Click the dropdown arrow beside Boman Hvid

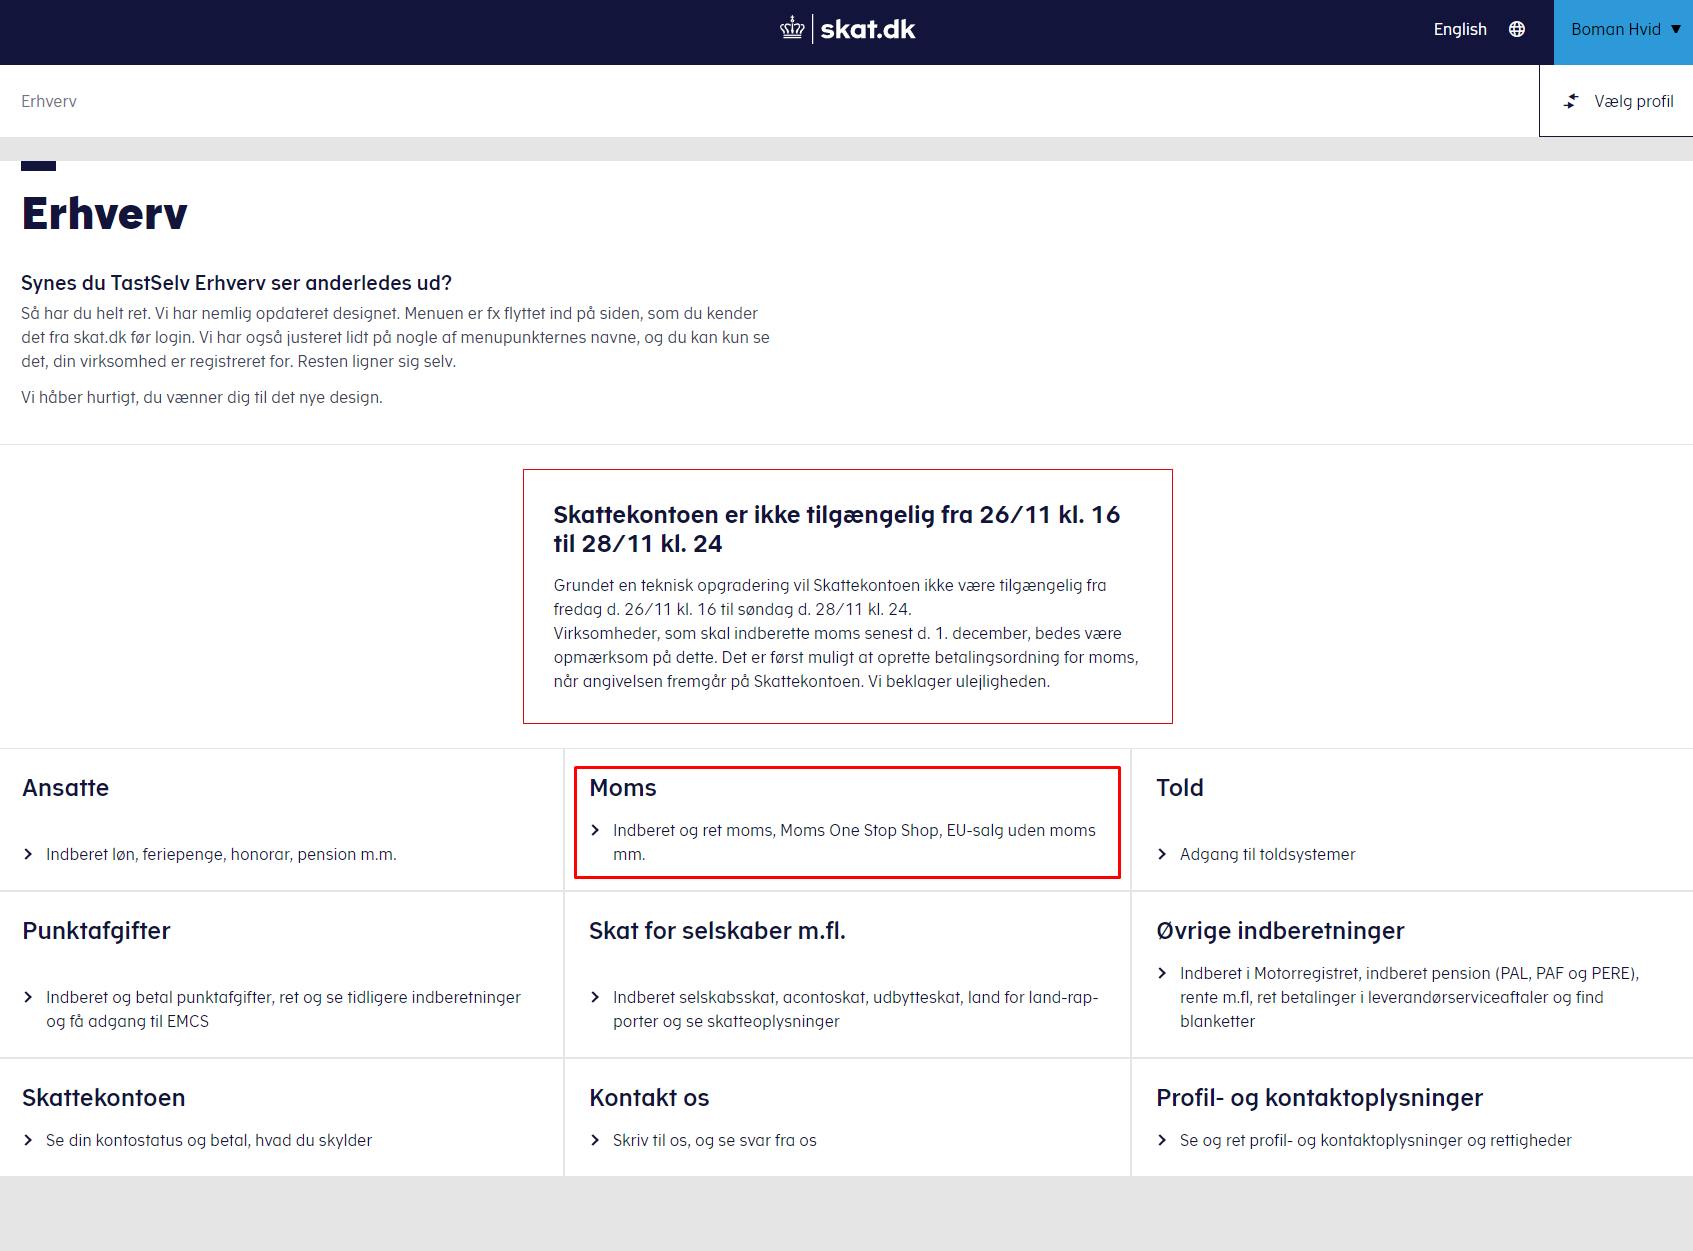click(x=1676, y=29)
